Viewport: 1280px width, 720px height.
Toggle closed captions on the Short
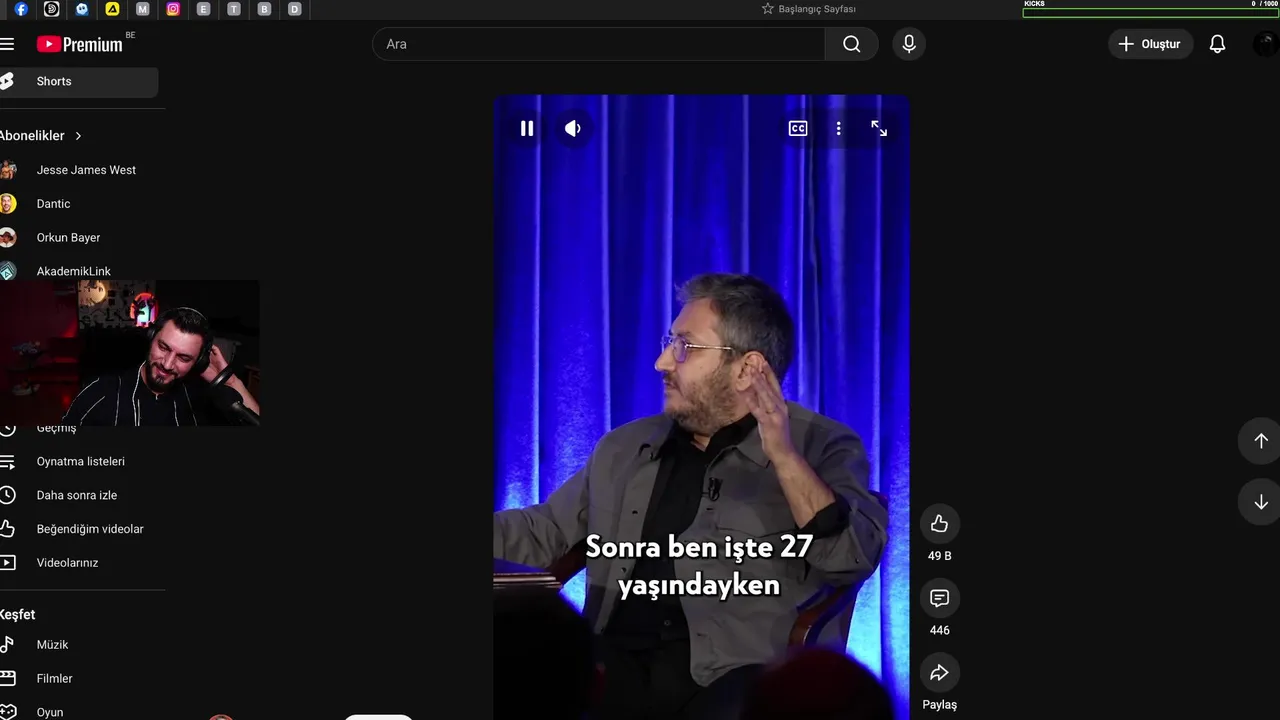point(798,128)
